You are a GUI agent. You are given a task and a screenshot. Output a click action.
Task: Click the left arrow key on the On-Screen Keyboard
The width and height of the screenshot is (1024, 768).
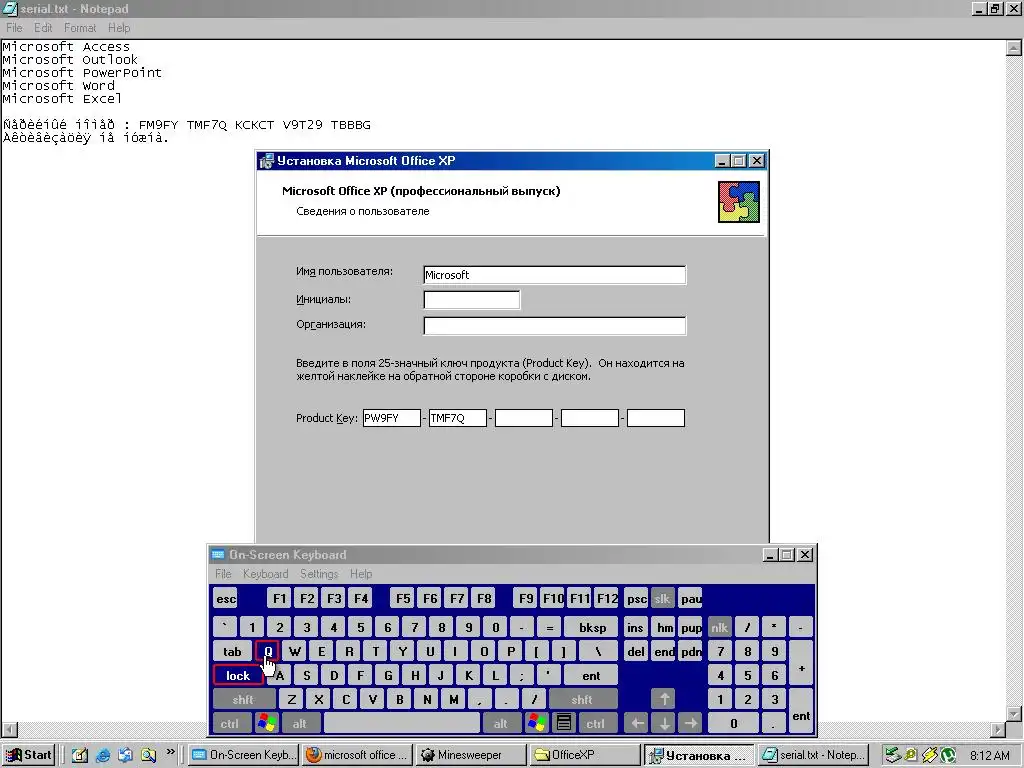coord(637,724)
